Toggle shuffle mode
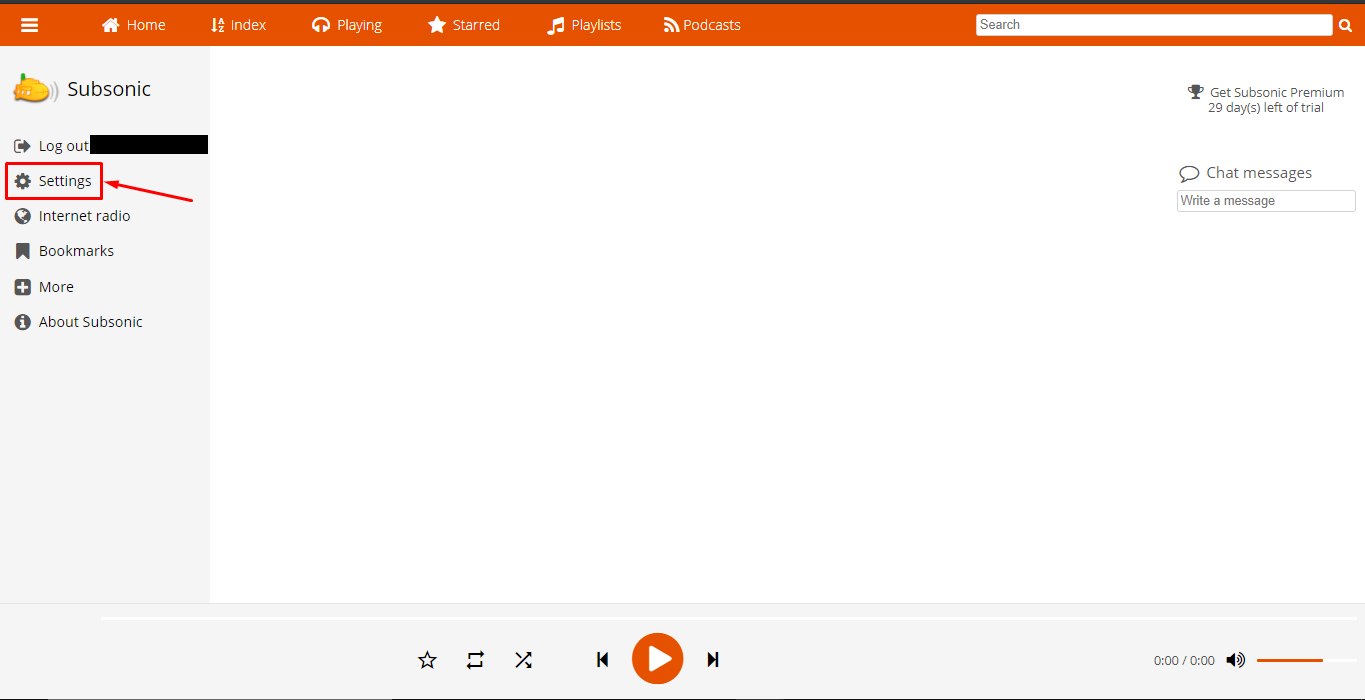This screenshot has height=700, width=1365. tap(523, 660)
